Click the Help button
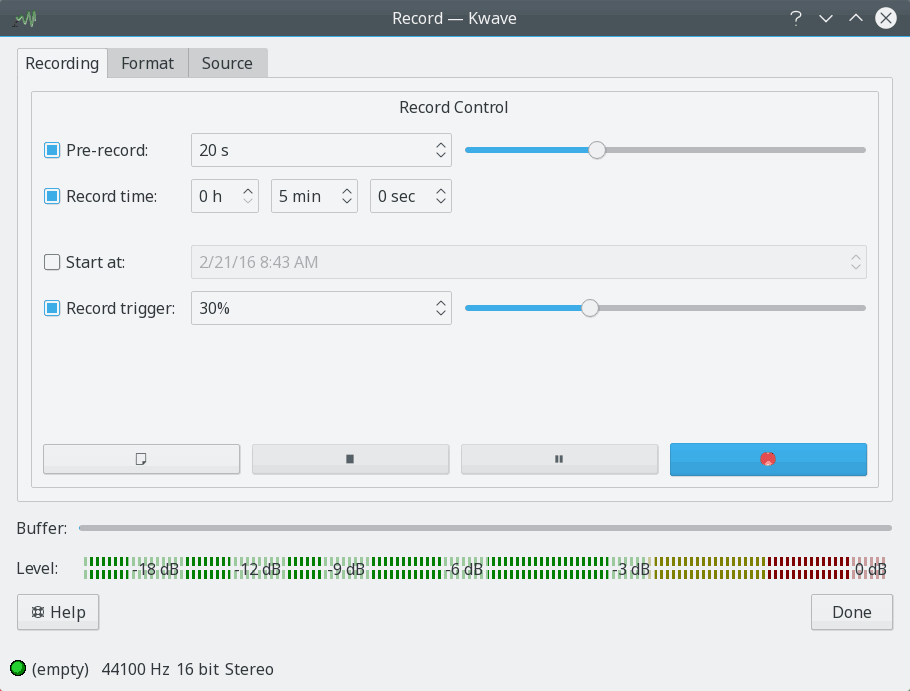Viewport: 910px width, 691px height. [x=58, y=612]
